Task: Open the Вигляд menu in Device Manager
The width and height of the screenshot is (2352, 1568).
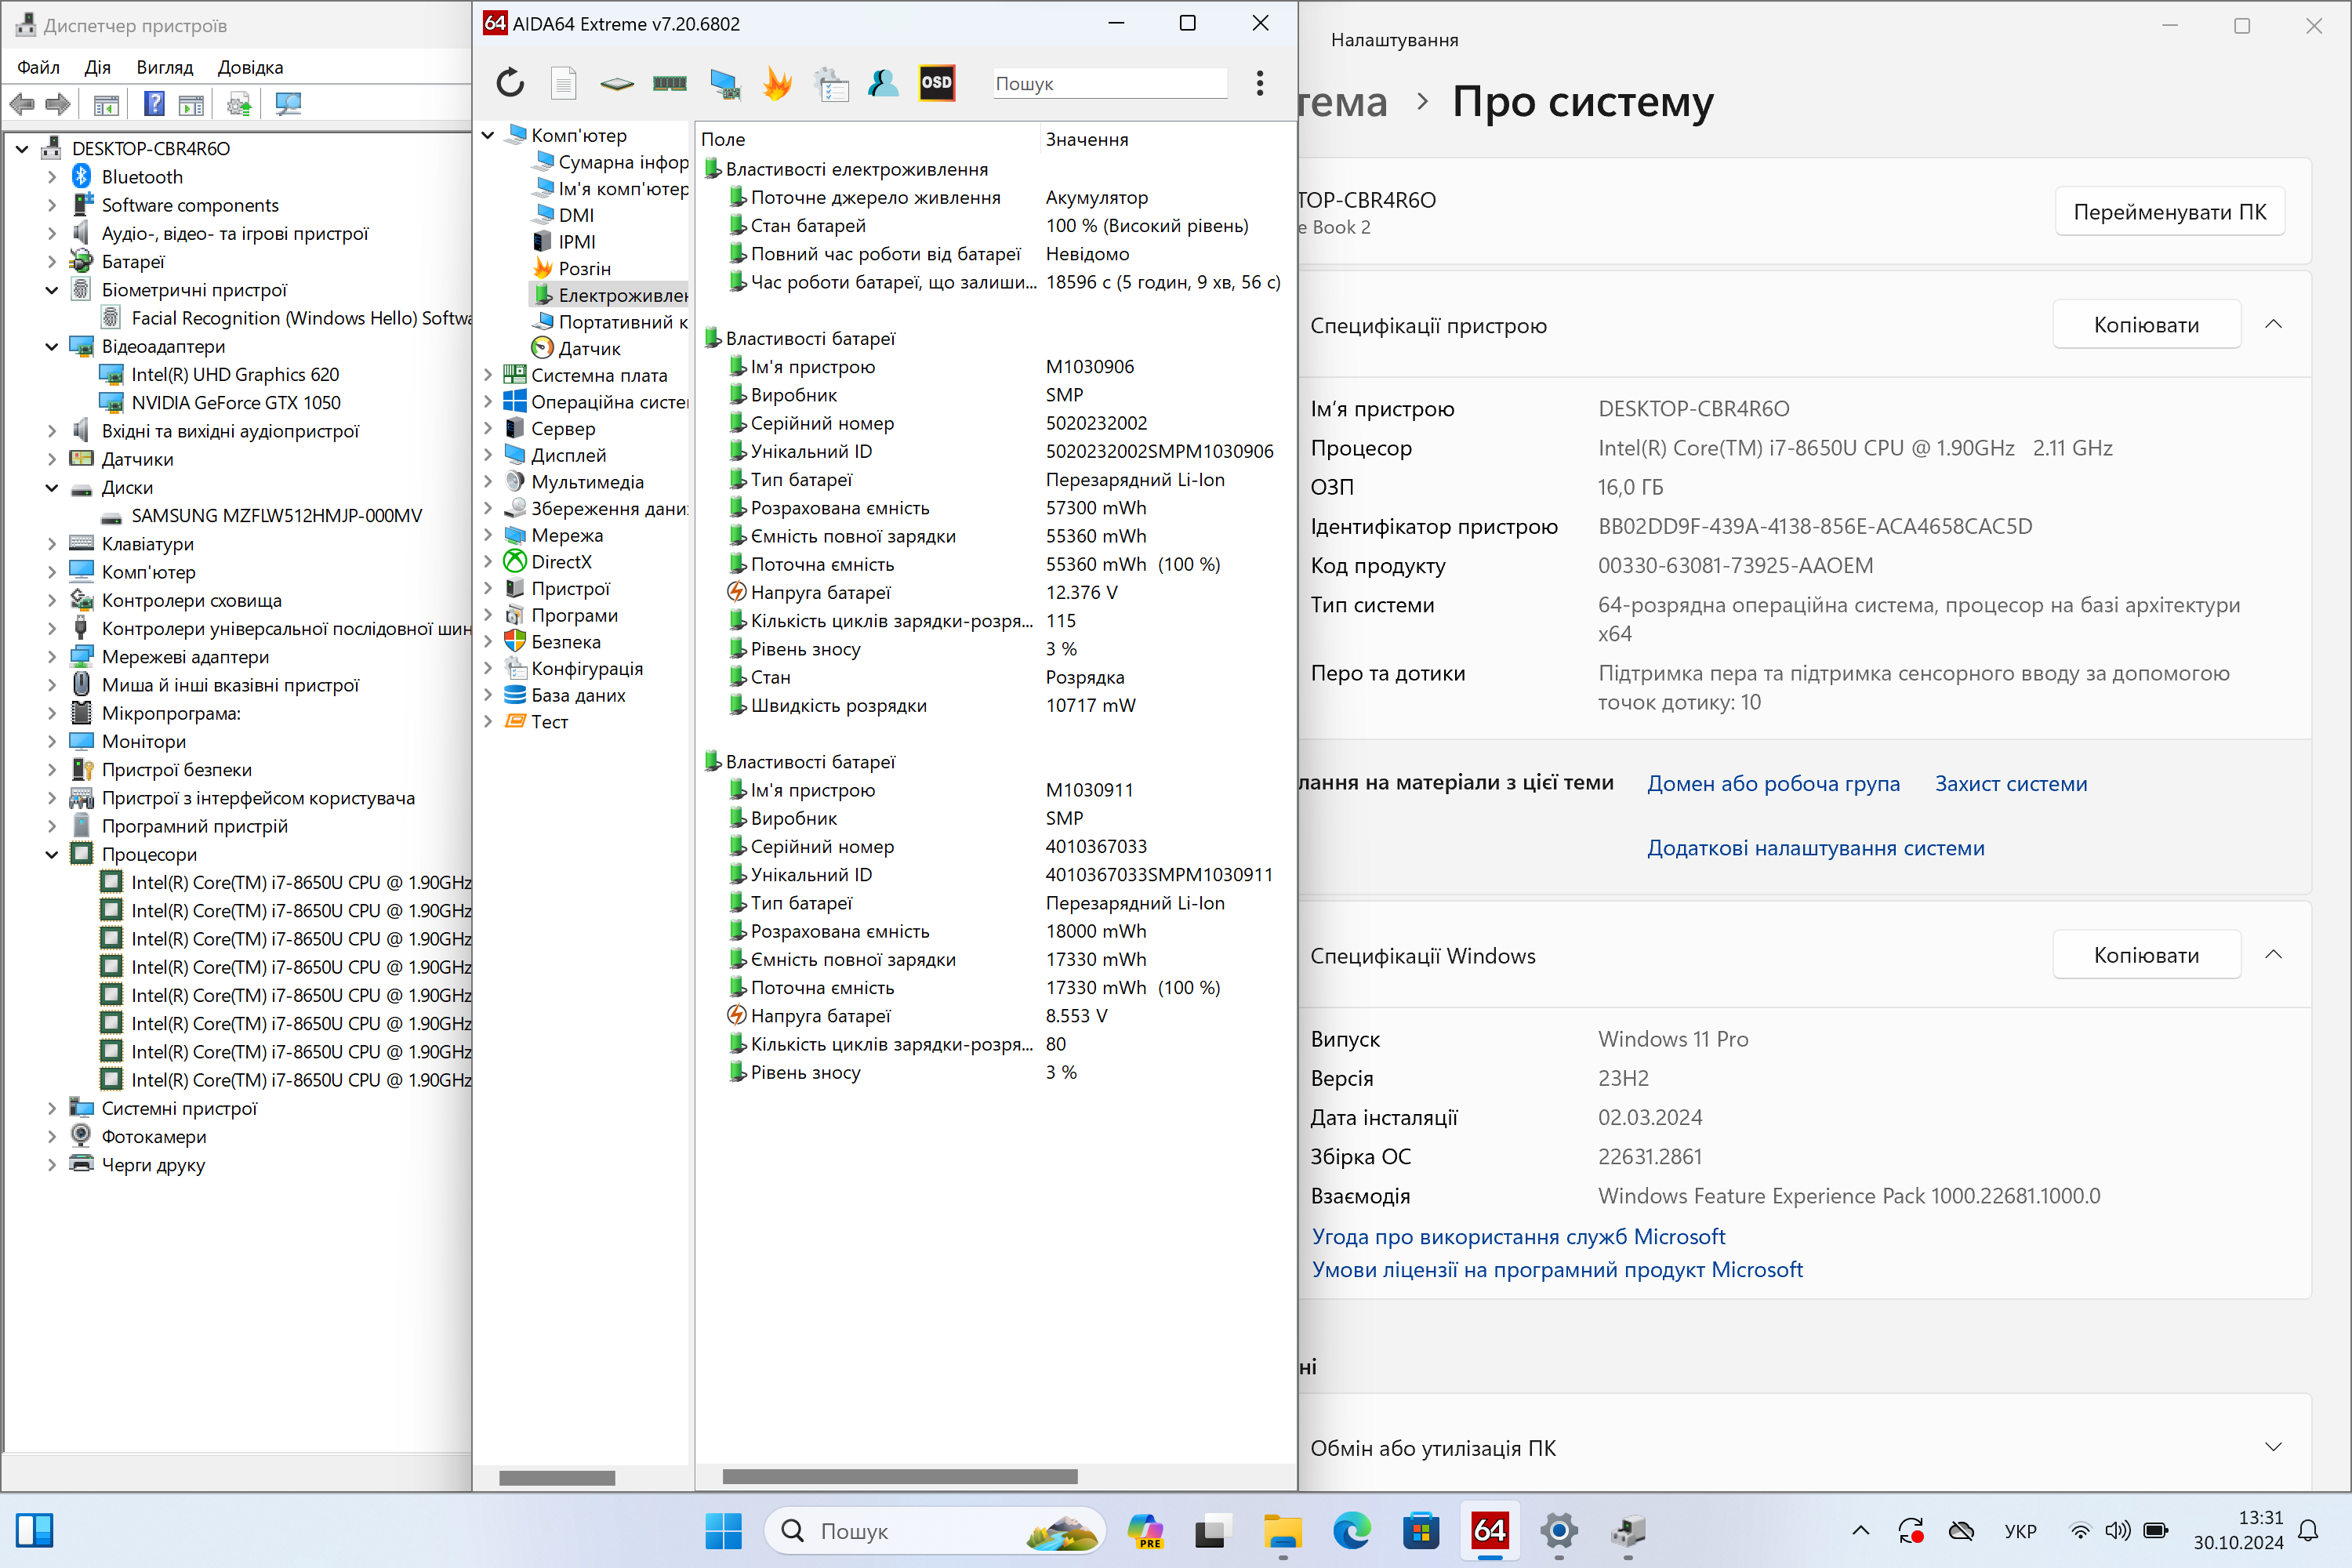Action: [x=165, y=67]
